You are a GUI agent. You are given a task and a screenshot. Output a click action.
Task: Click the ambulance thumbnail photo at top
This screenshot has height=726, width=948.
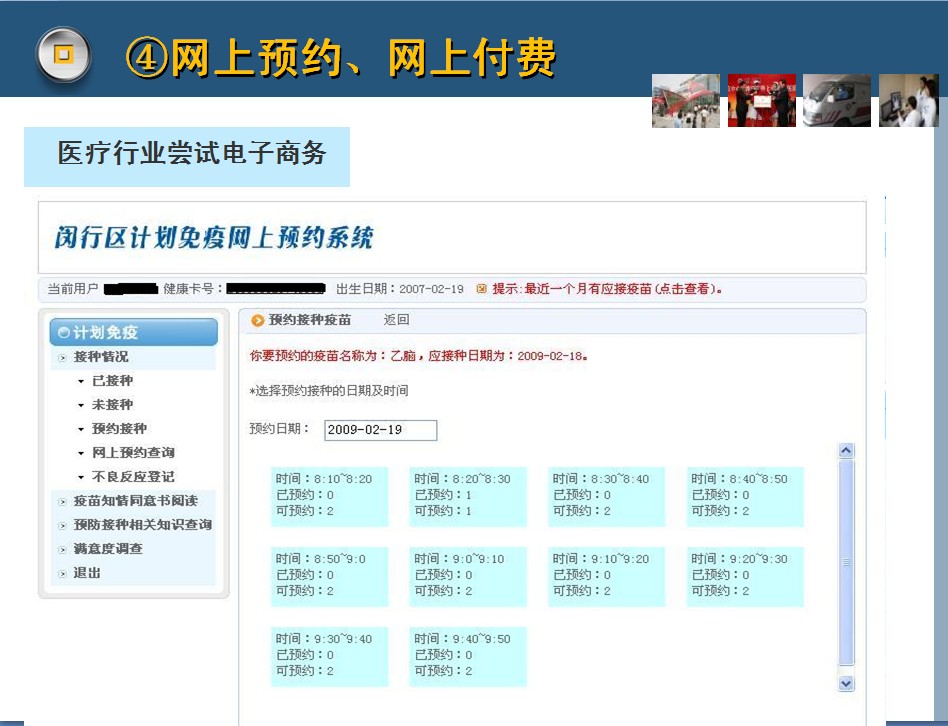click(836, 101)
